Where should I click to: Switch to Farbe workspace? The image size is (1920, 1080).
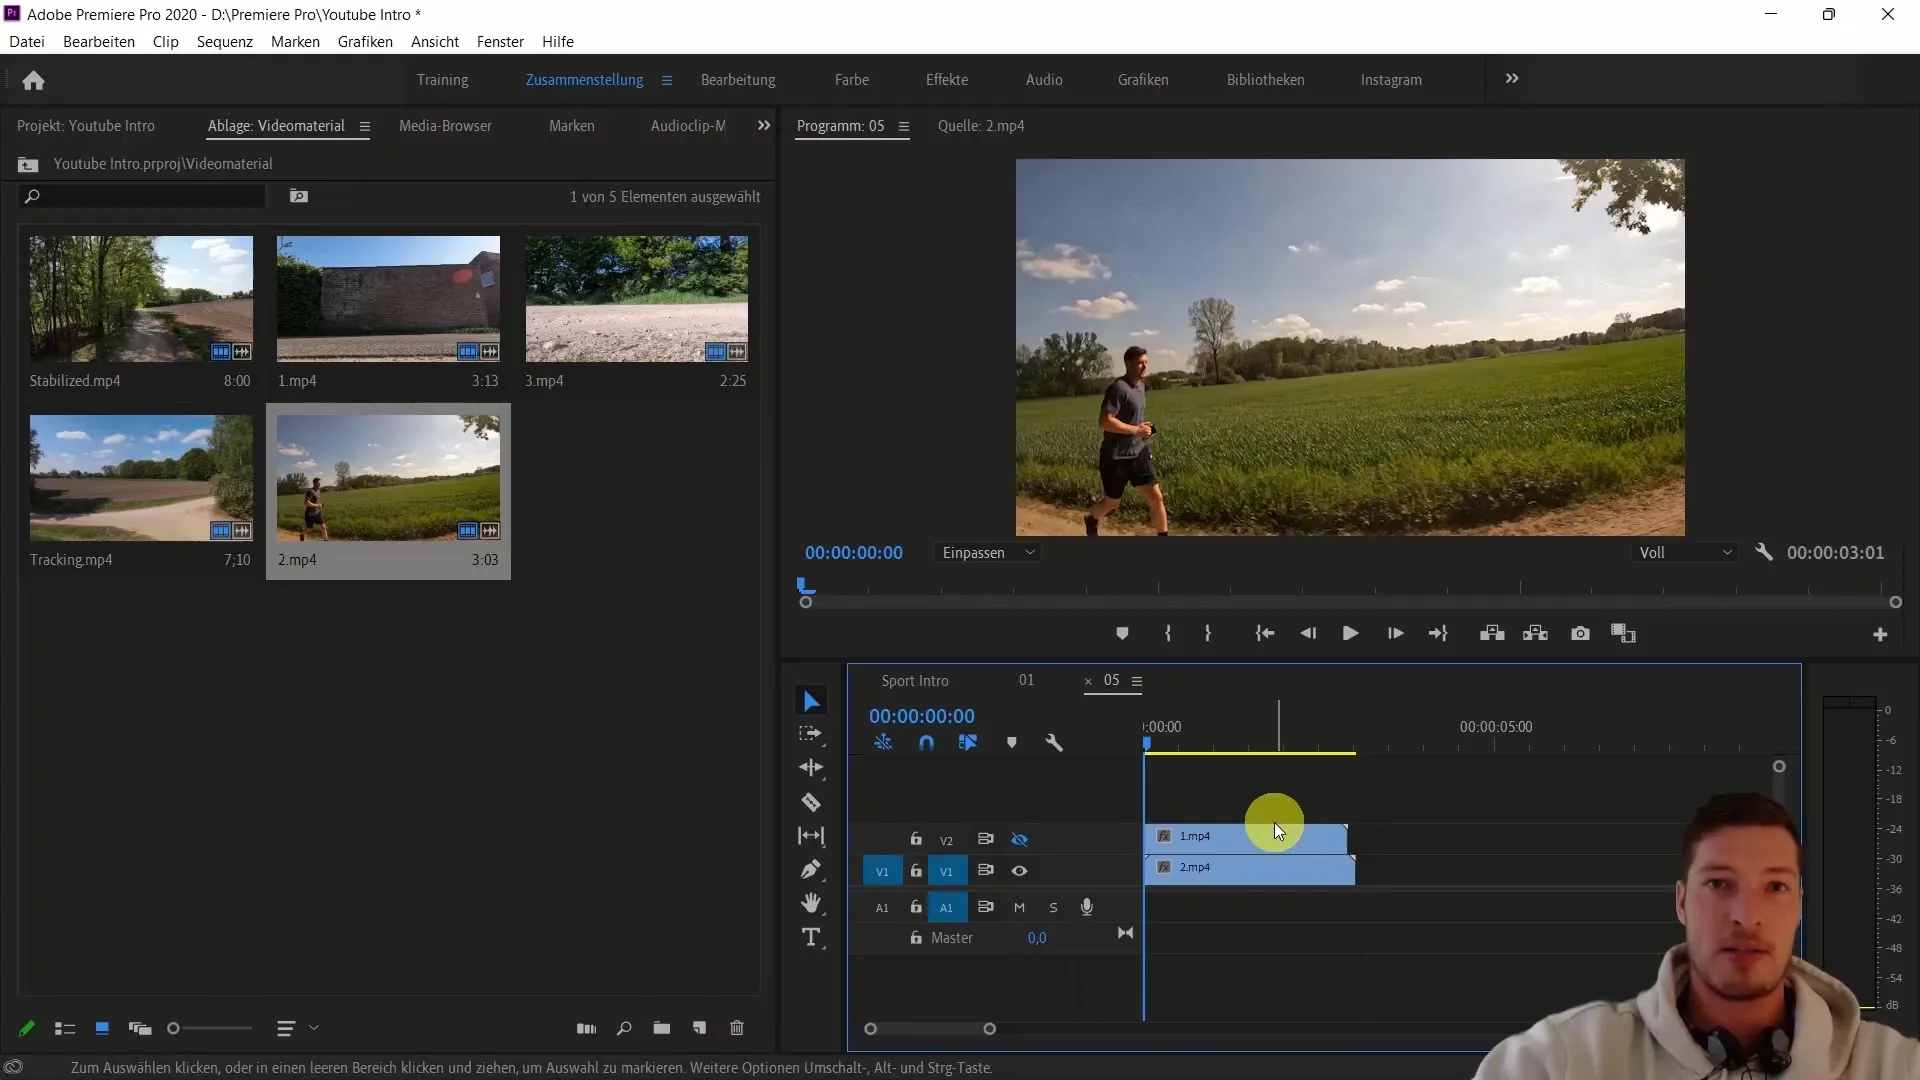852,80
